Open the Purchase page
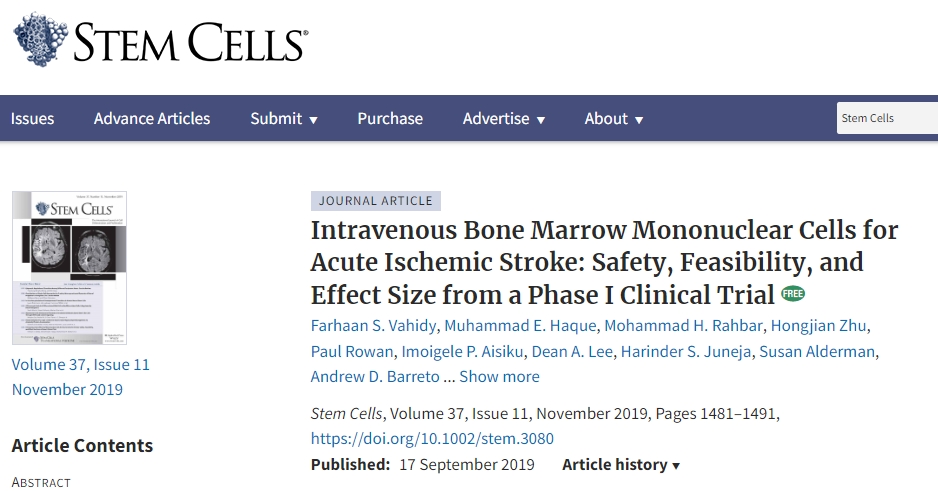 [x=390, y=118]
